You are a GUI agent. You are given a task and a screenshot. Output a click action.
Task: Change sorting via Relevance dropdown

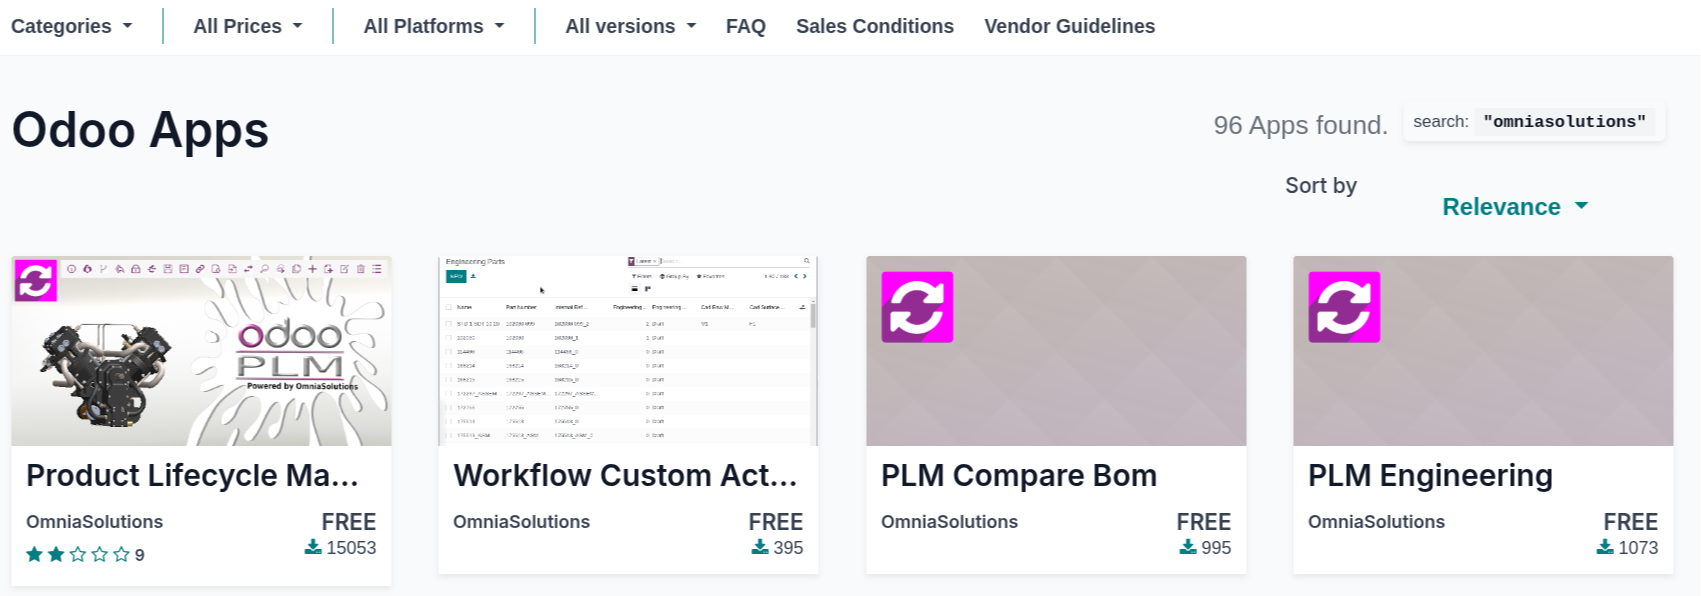coord(1514,207)
